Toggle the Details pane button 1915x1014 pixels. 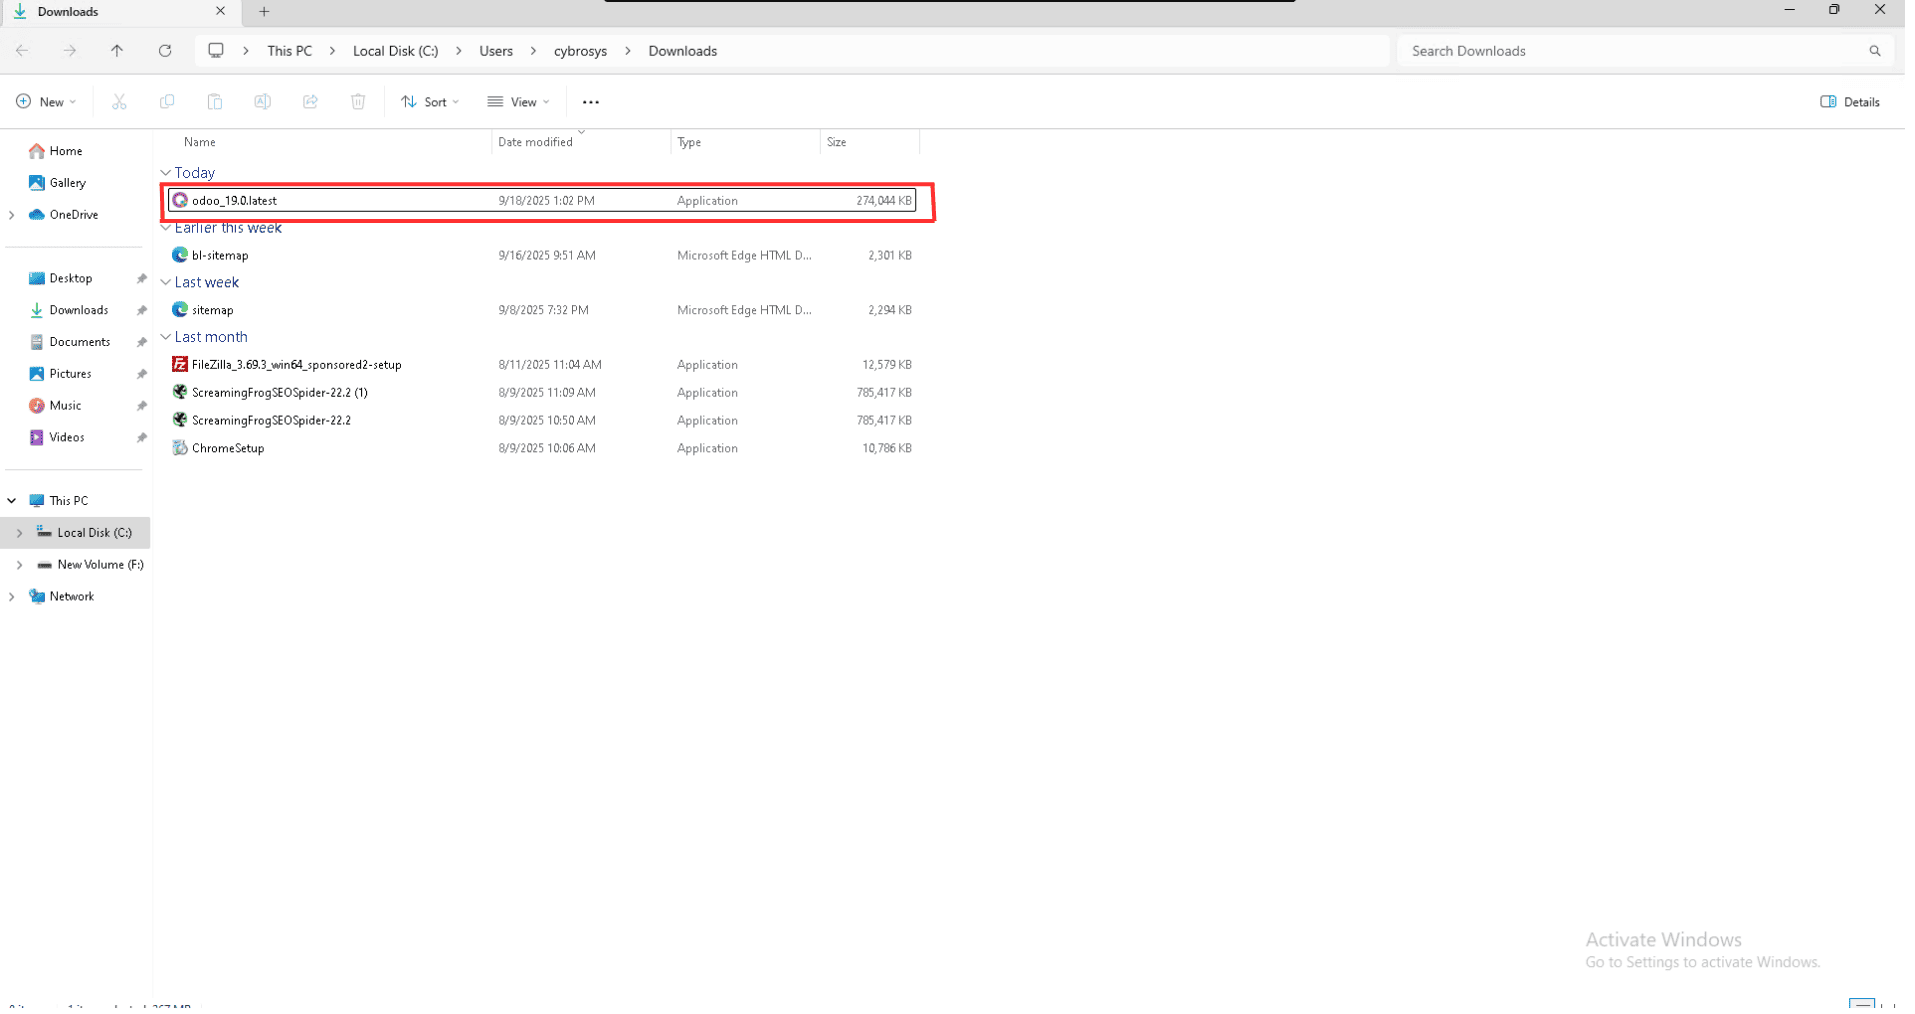pyautogui.click(x=1859, y=102)
